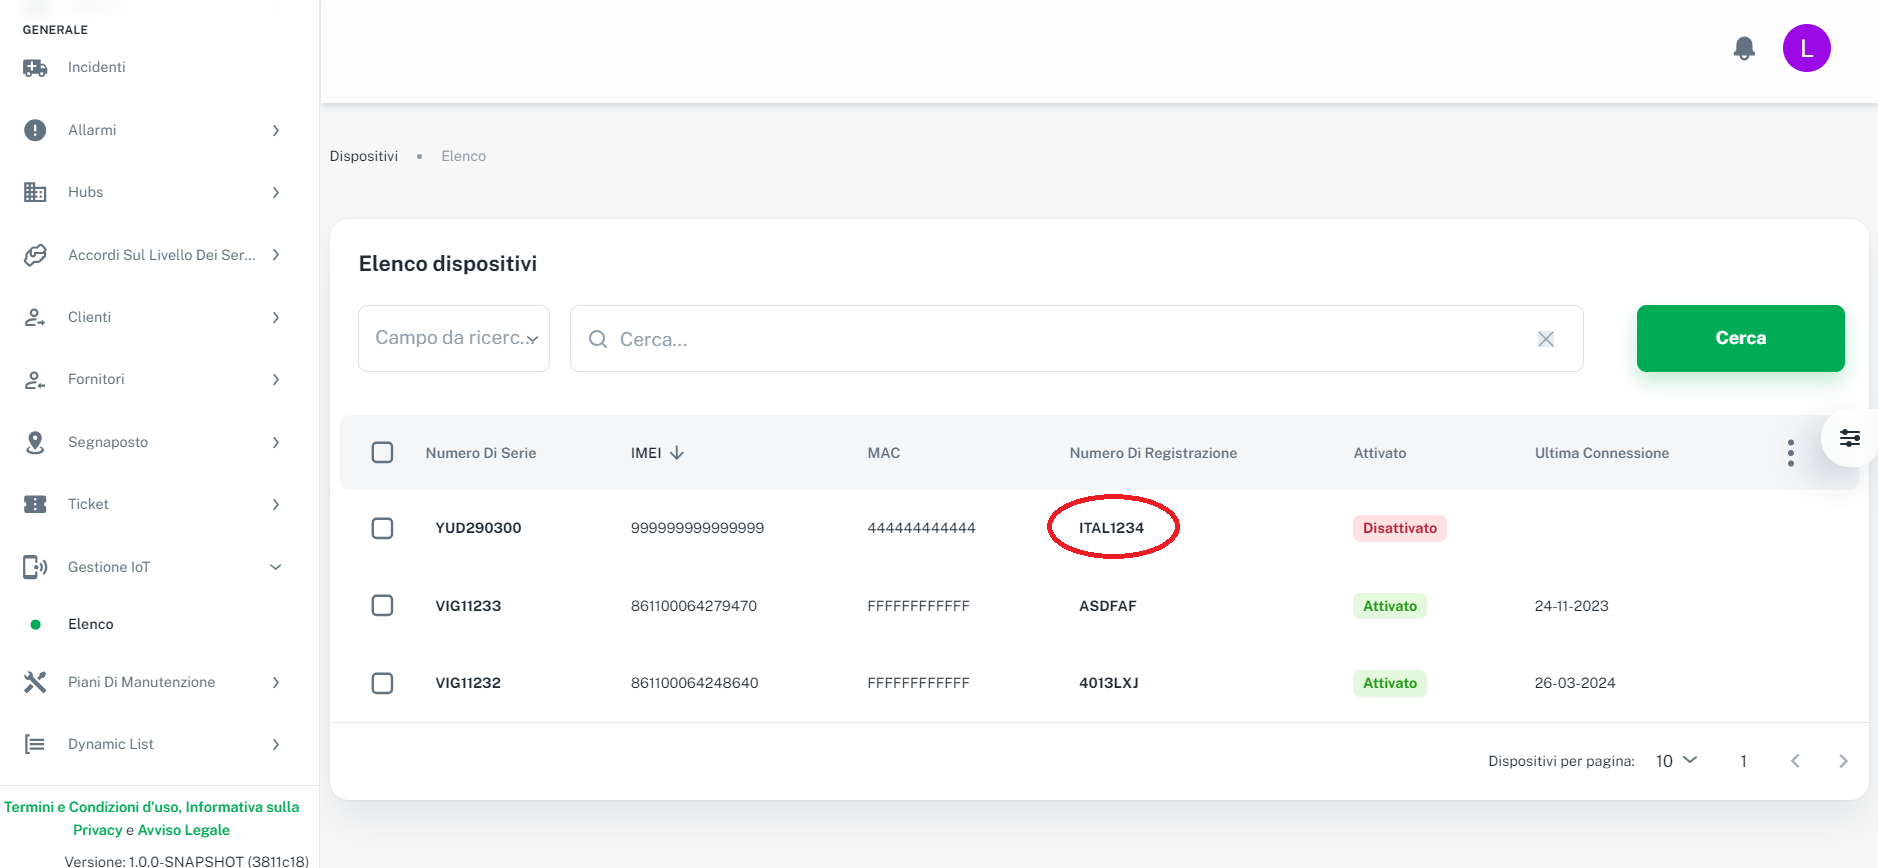The width and height of the screenshot is (1878, 868).
Task: Open the notifications bell
Action: pyautogui.click(x=1744, y=48)
